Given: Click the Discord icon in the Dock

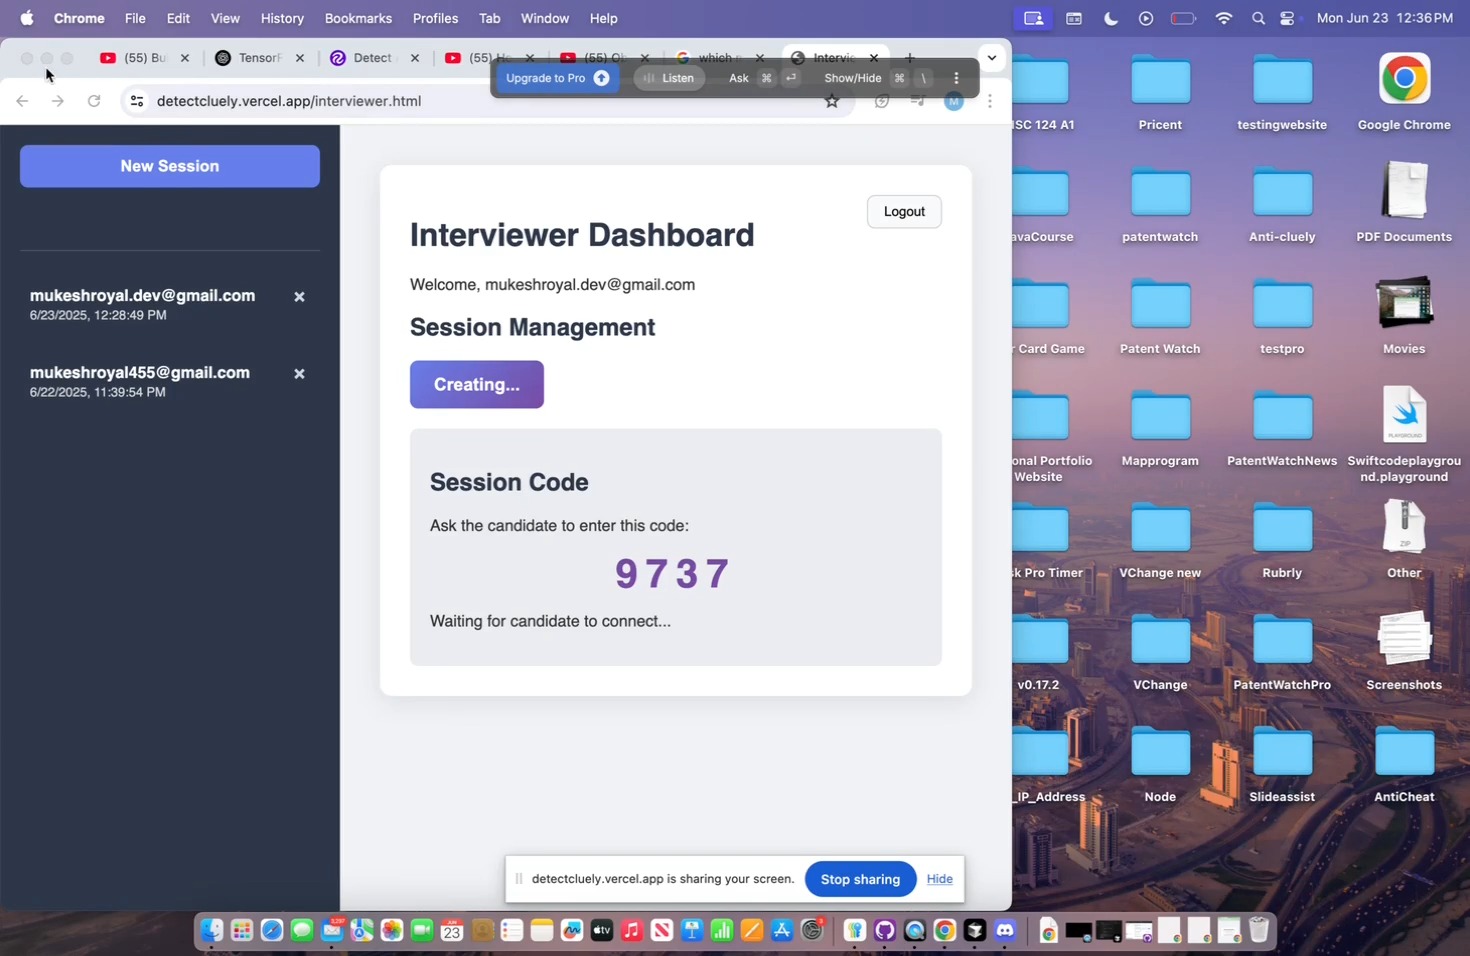Looking at the screenshot, I should click(x=1005, y=931).
